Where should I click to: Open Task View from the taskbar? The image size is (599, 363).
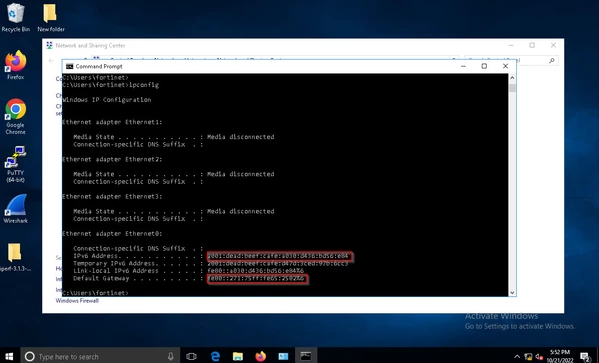[191, 357]
